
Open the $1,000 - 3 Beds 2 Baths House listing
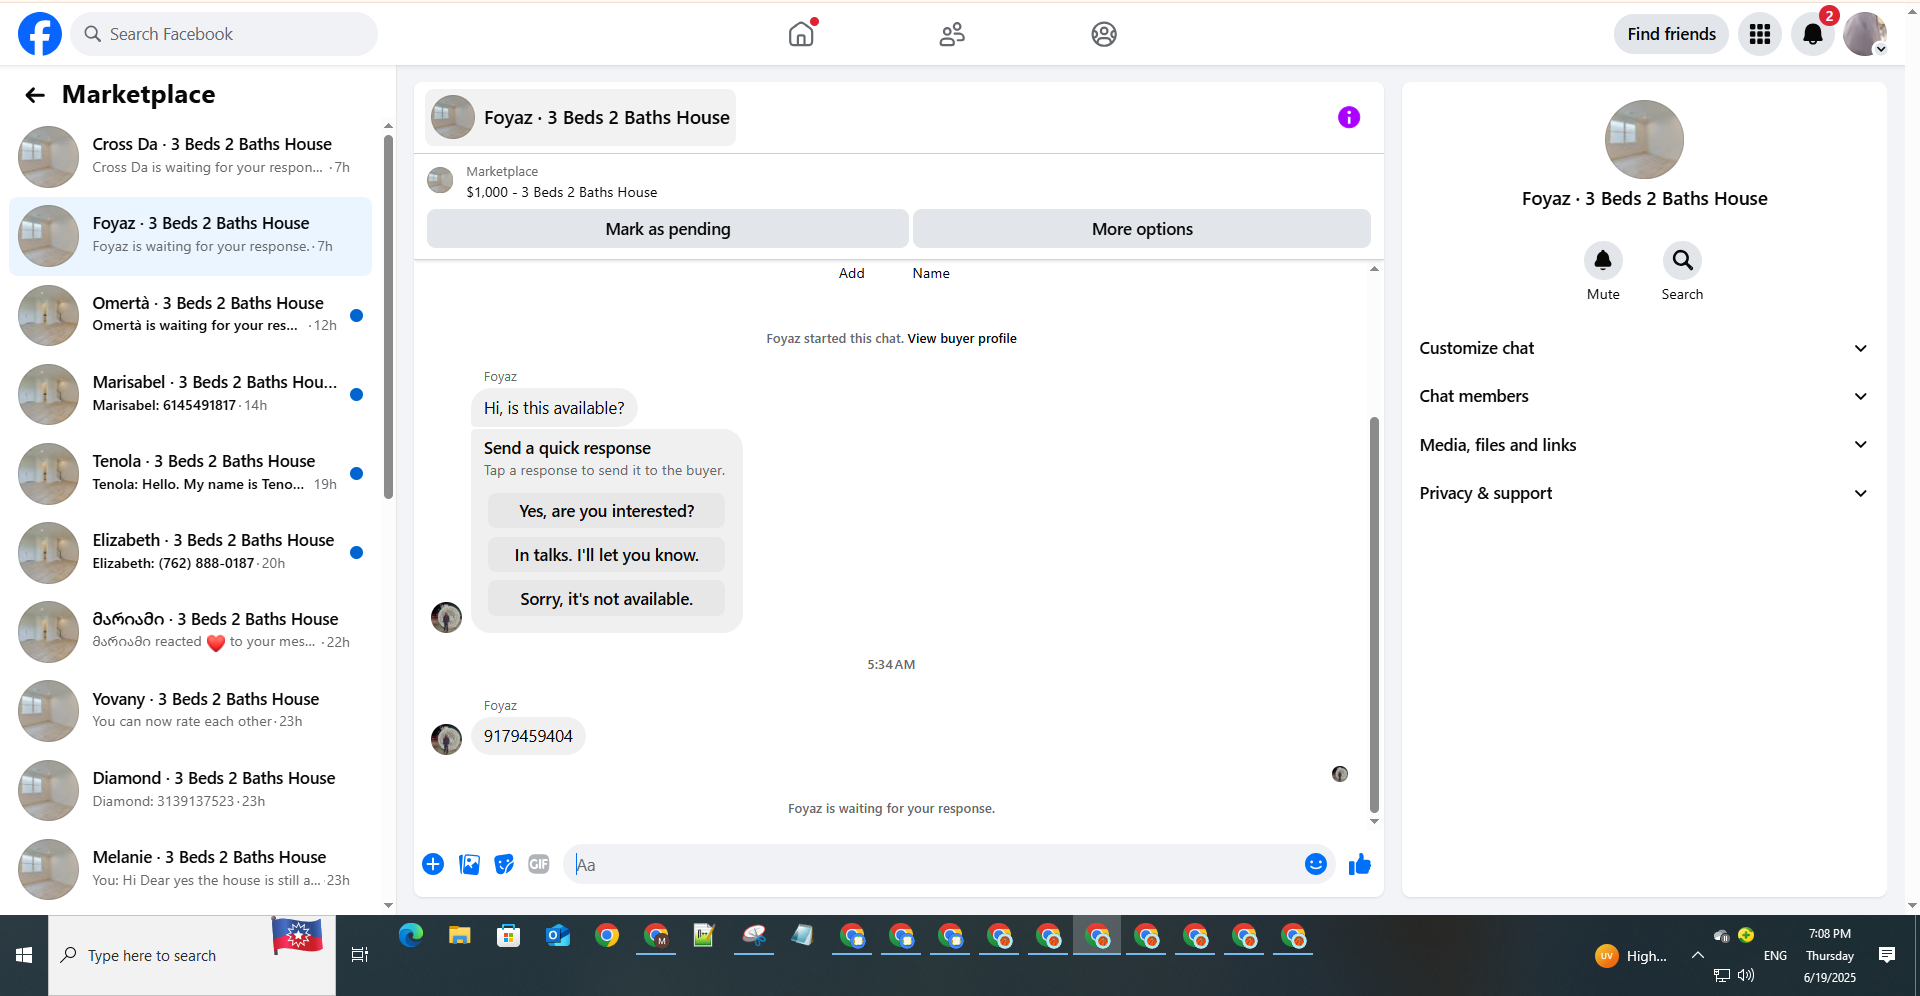click(561, 192)
